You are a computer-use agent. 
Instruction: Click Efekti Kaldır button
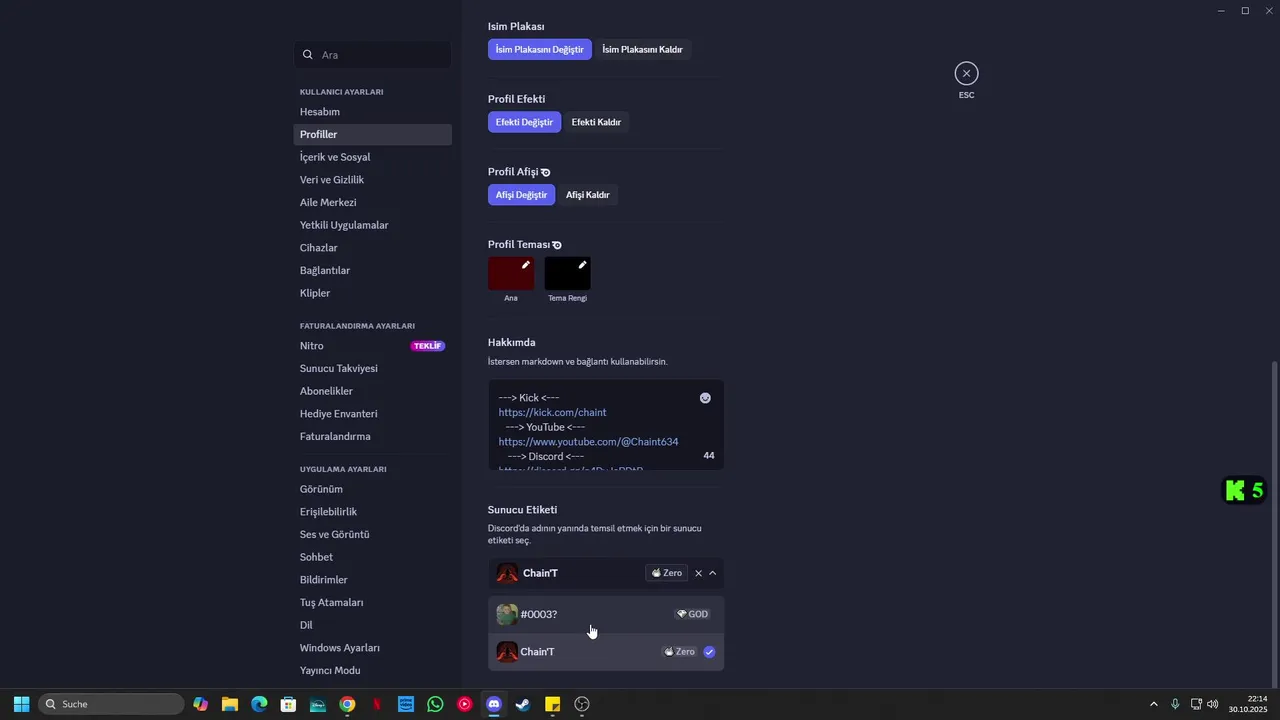tap(596, 122)
